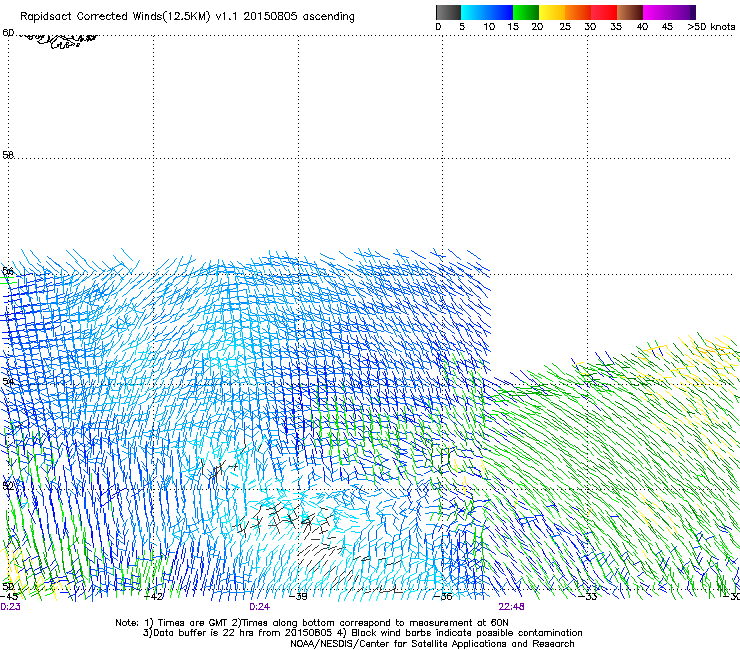
Task: Click the -42 longitude axis label
Action: (153, 597)
